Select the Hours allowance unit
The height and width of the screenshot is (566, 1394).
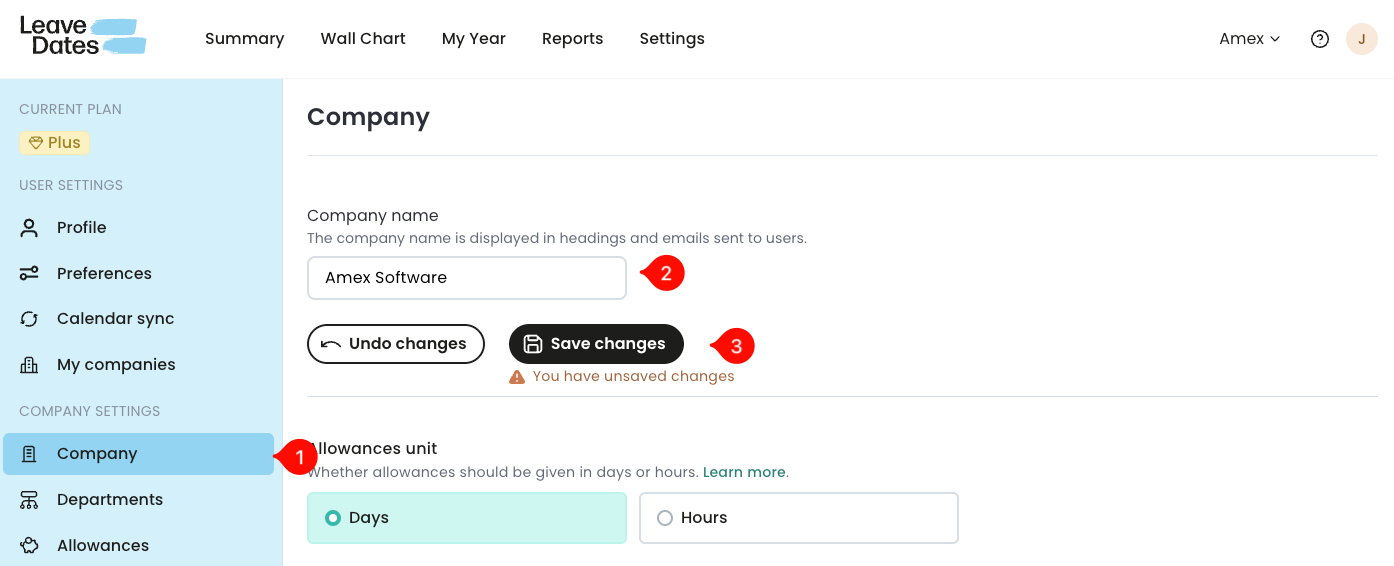(799, 518)
